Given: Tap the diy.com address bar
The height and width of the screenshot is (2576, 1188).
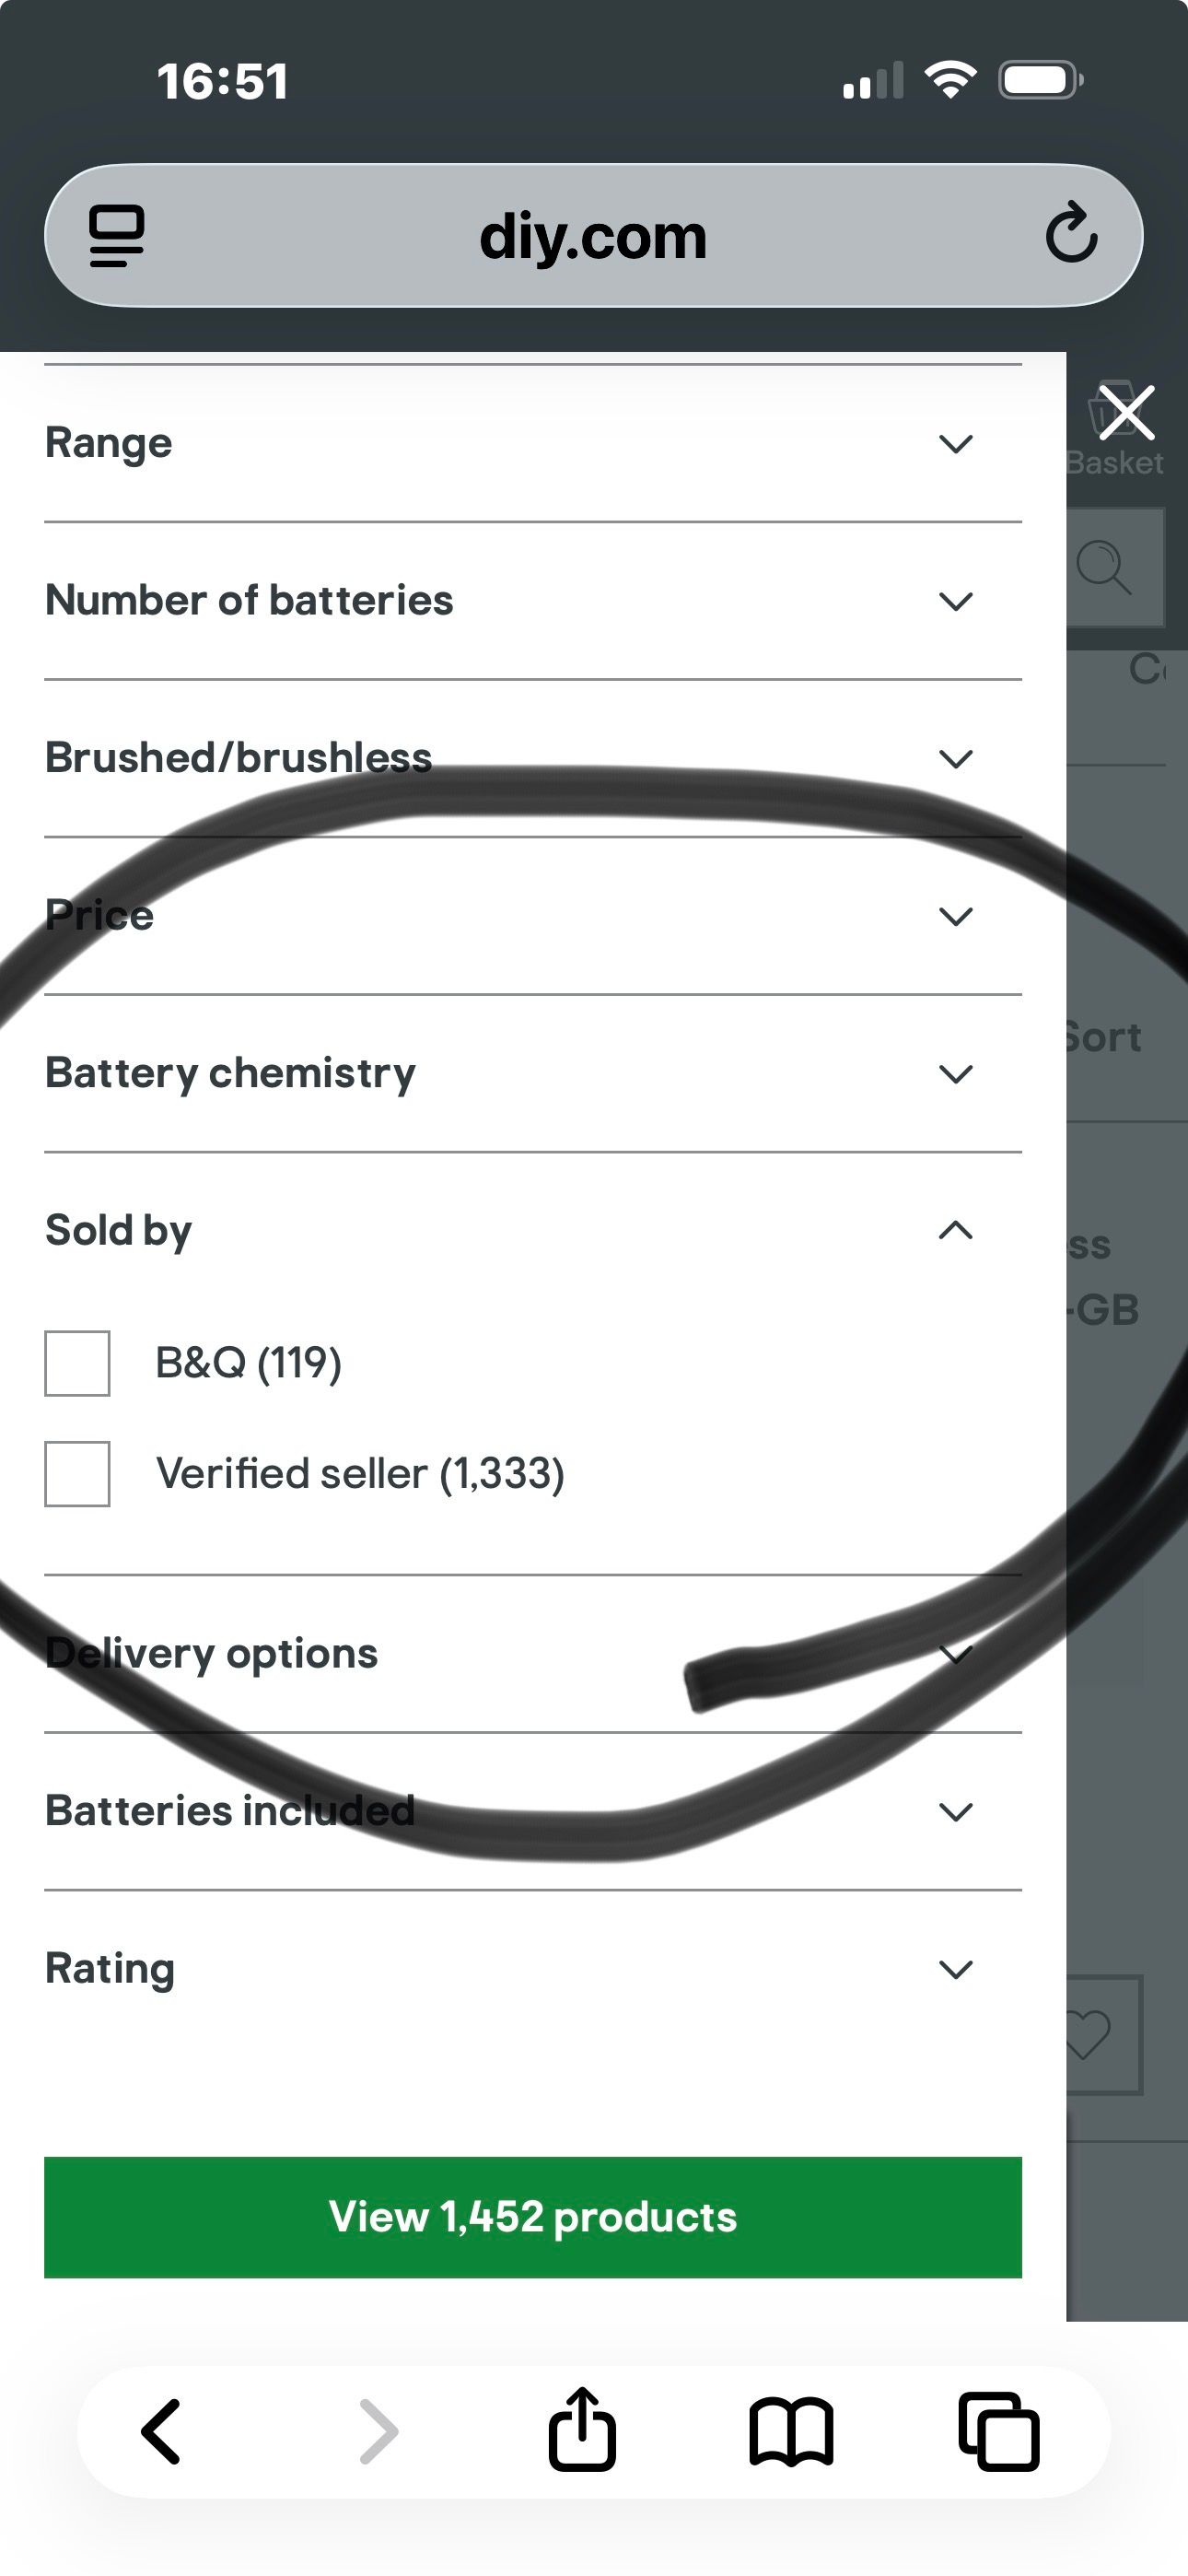Looking at the screenshot, I should click(592, 237).
